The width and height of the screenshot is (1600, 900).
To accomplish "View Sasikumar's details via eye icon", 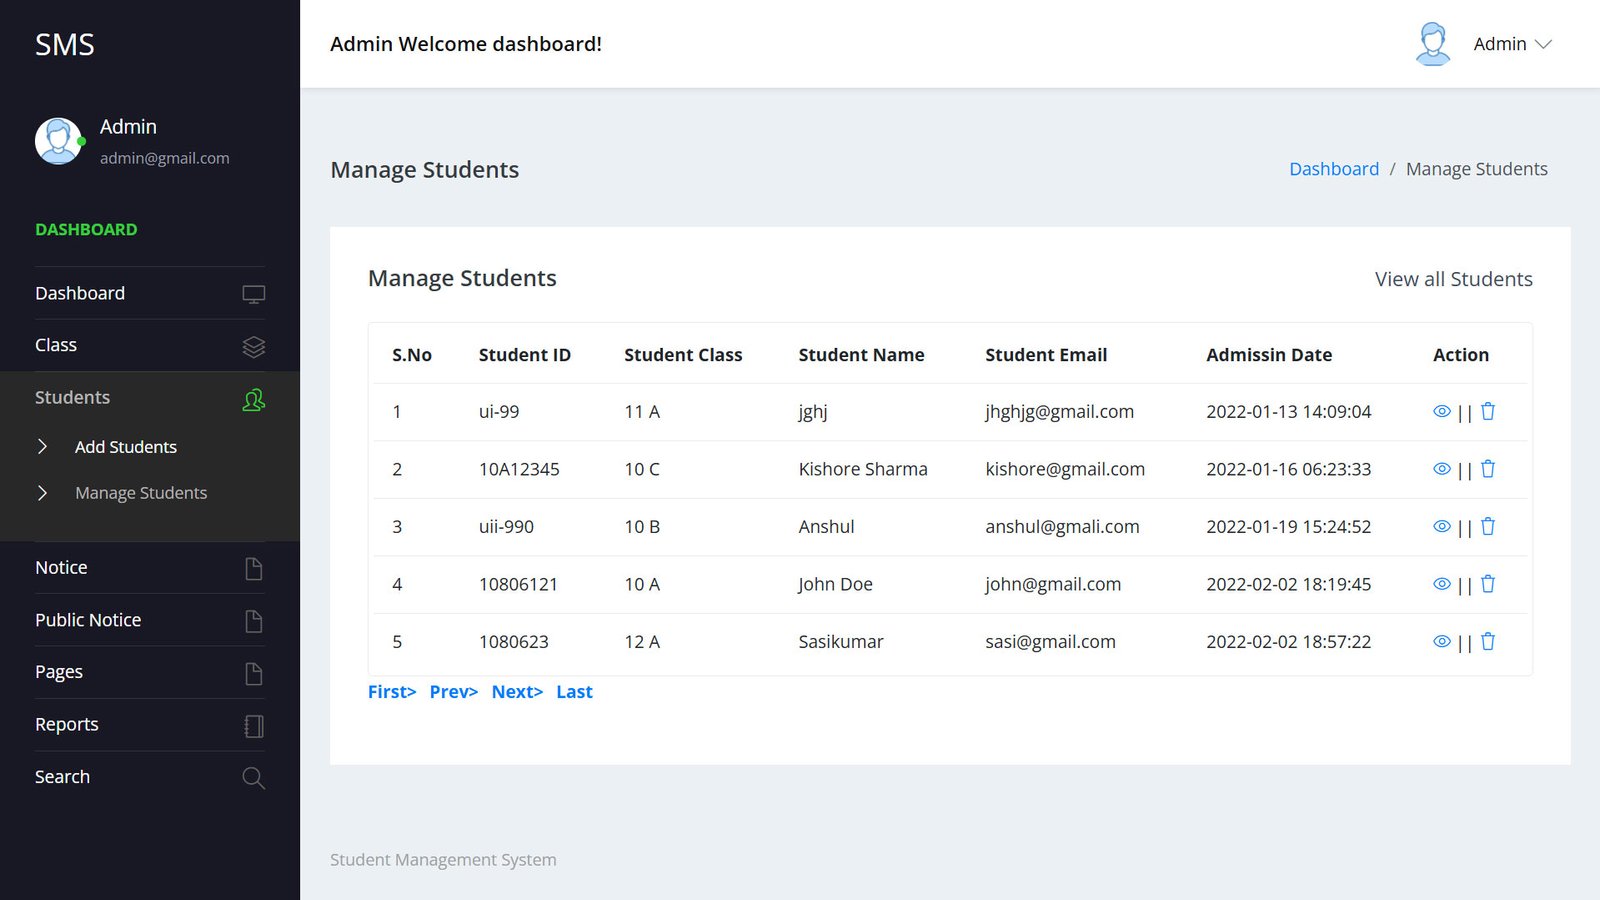I will pyautogui.click(x=1442, y=641).
